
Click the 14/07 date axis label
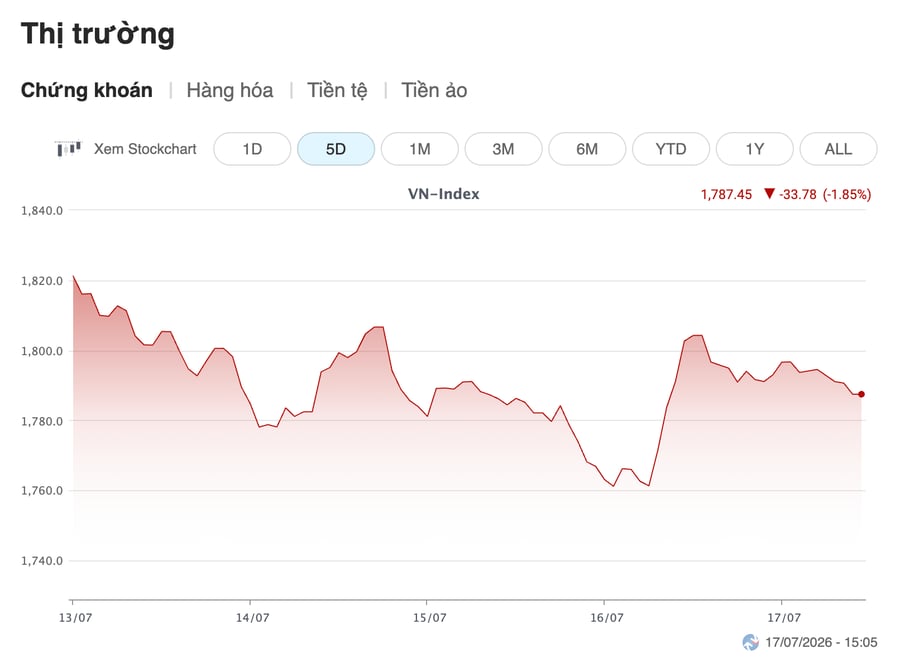(x=253, y=617)
